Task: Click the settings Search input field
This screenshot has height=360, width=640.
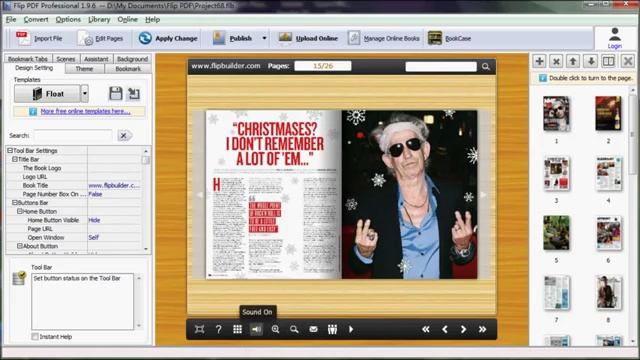Action: tap(73, 135)
